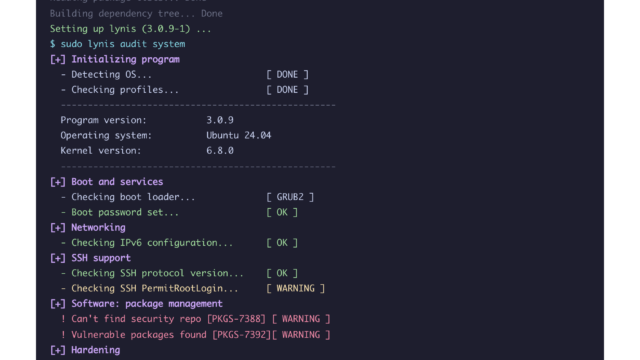Screen dimensions: 640x360
Task: Click the Ubuntu 24.04 operating system value
Action: (238, 136)
